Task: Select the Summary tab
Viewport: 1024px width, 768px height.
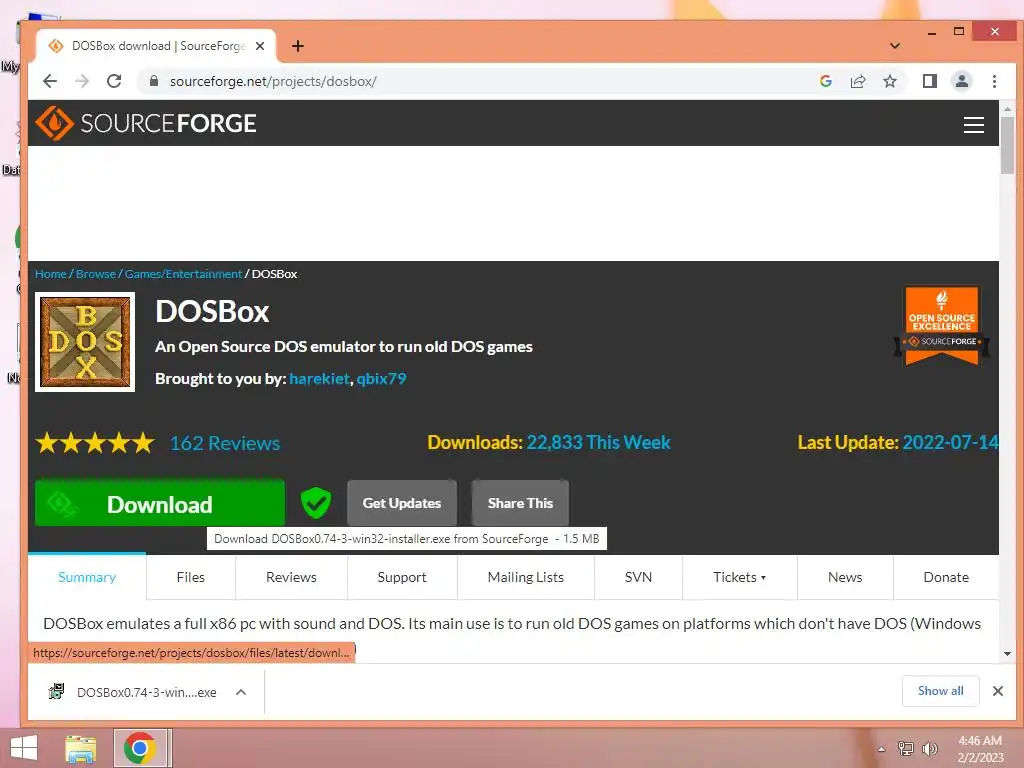Action: pos(87,577)
